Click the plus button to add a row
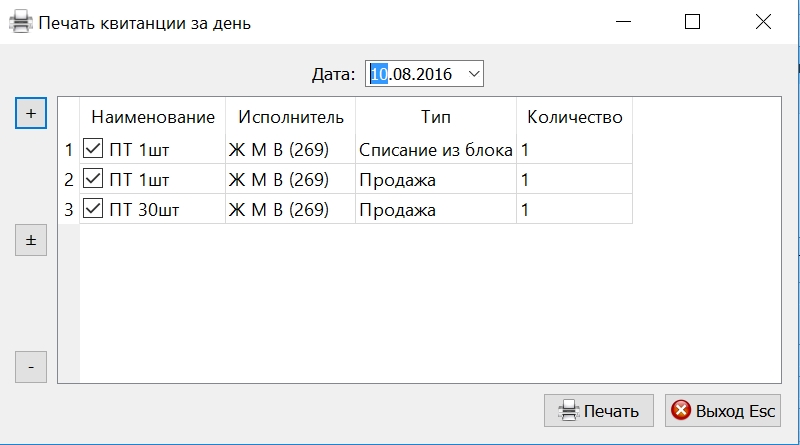The width and height of the screenshot is (800, 445). [x=31, y=113]
